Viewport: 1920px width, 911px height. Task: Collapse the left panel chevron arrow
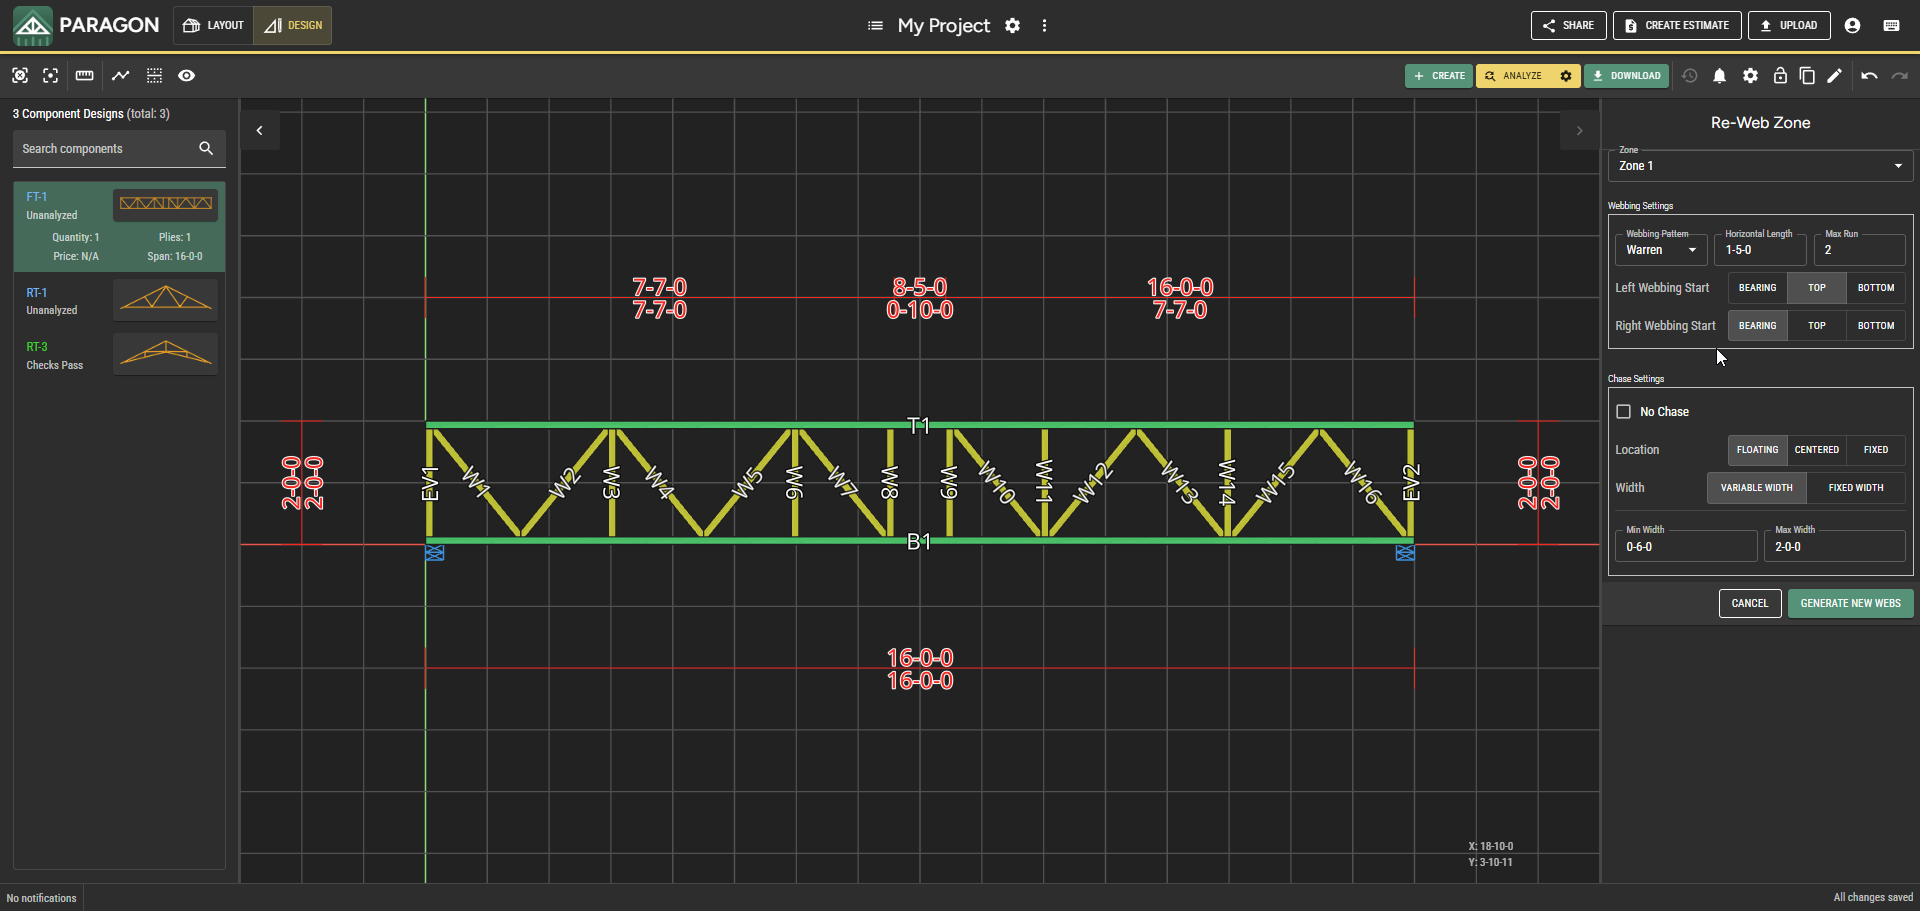tap(260, 131)
